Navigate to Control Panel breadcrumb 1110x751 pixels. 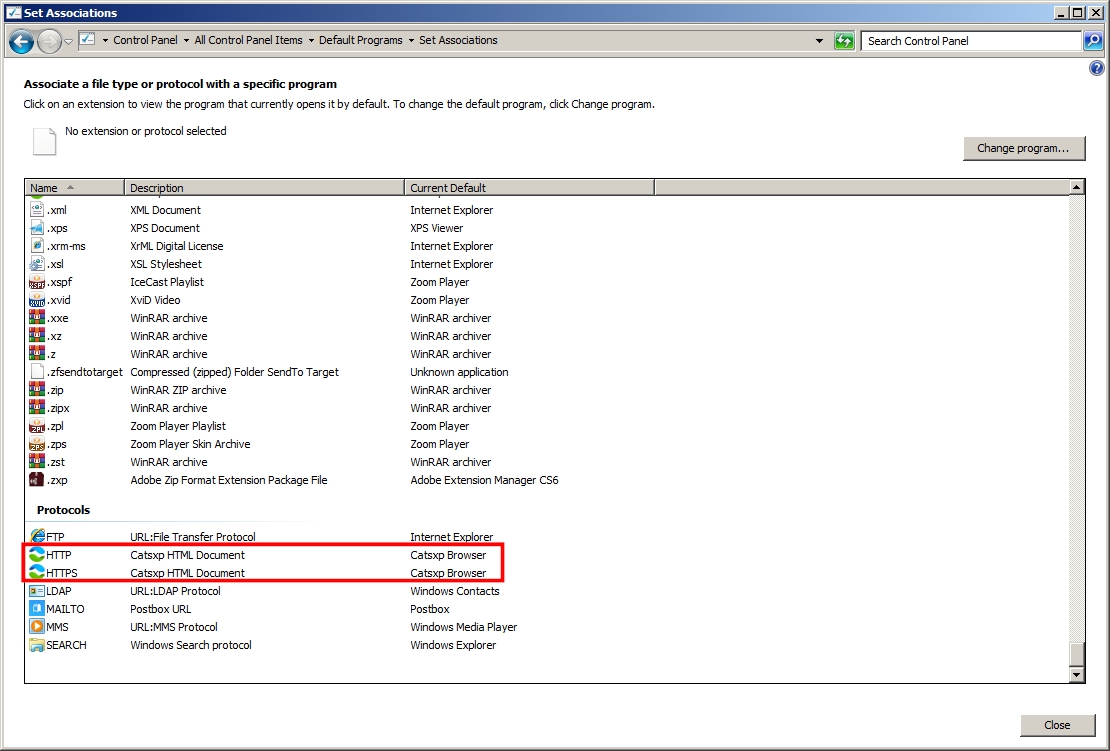(x=145, y=40)
